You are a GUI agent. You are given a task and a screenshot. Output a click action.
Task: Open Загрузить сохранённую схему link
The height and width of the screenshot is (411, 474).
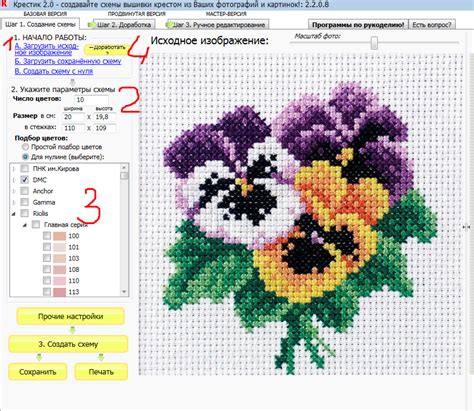click(68, 61)
